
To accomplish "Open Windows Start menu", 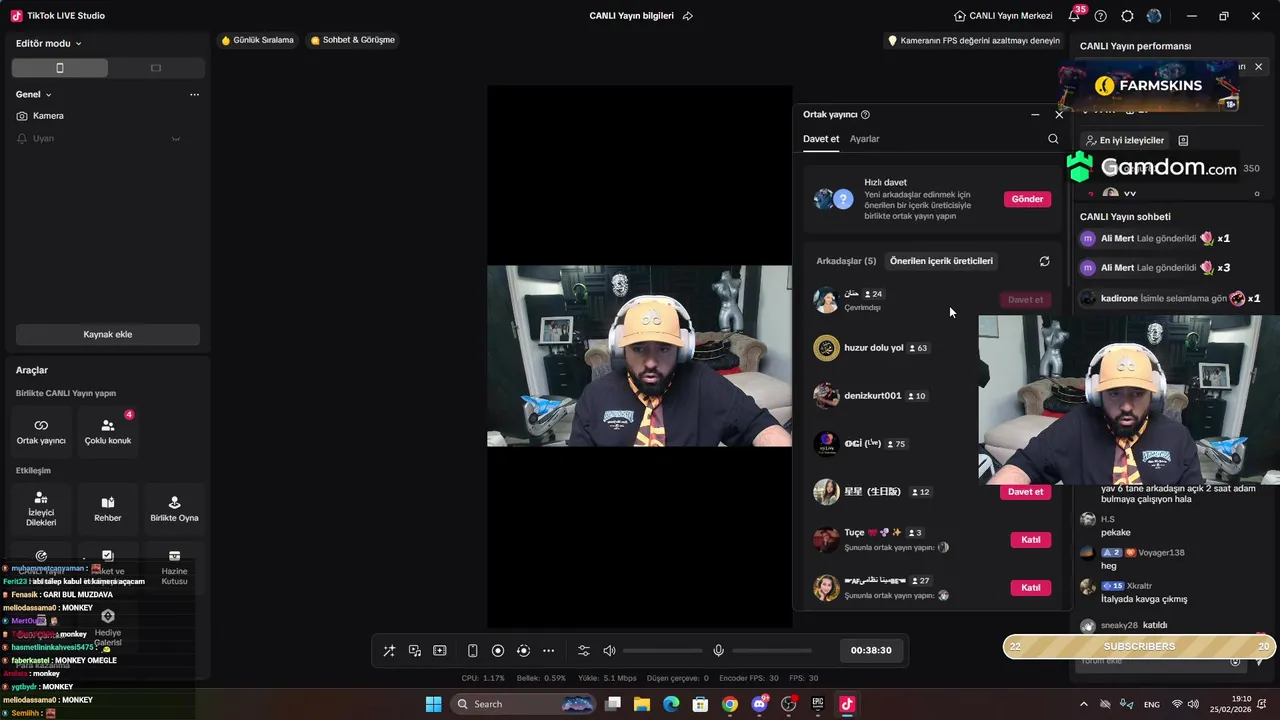I will [x=433, y=704].
